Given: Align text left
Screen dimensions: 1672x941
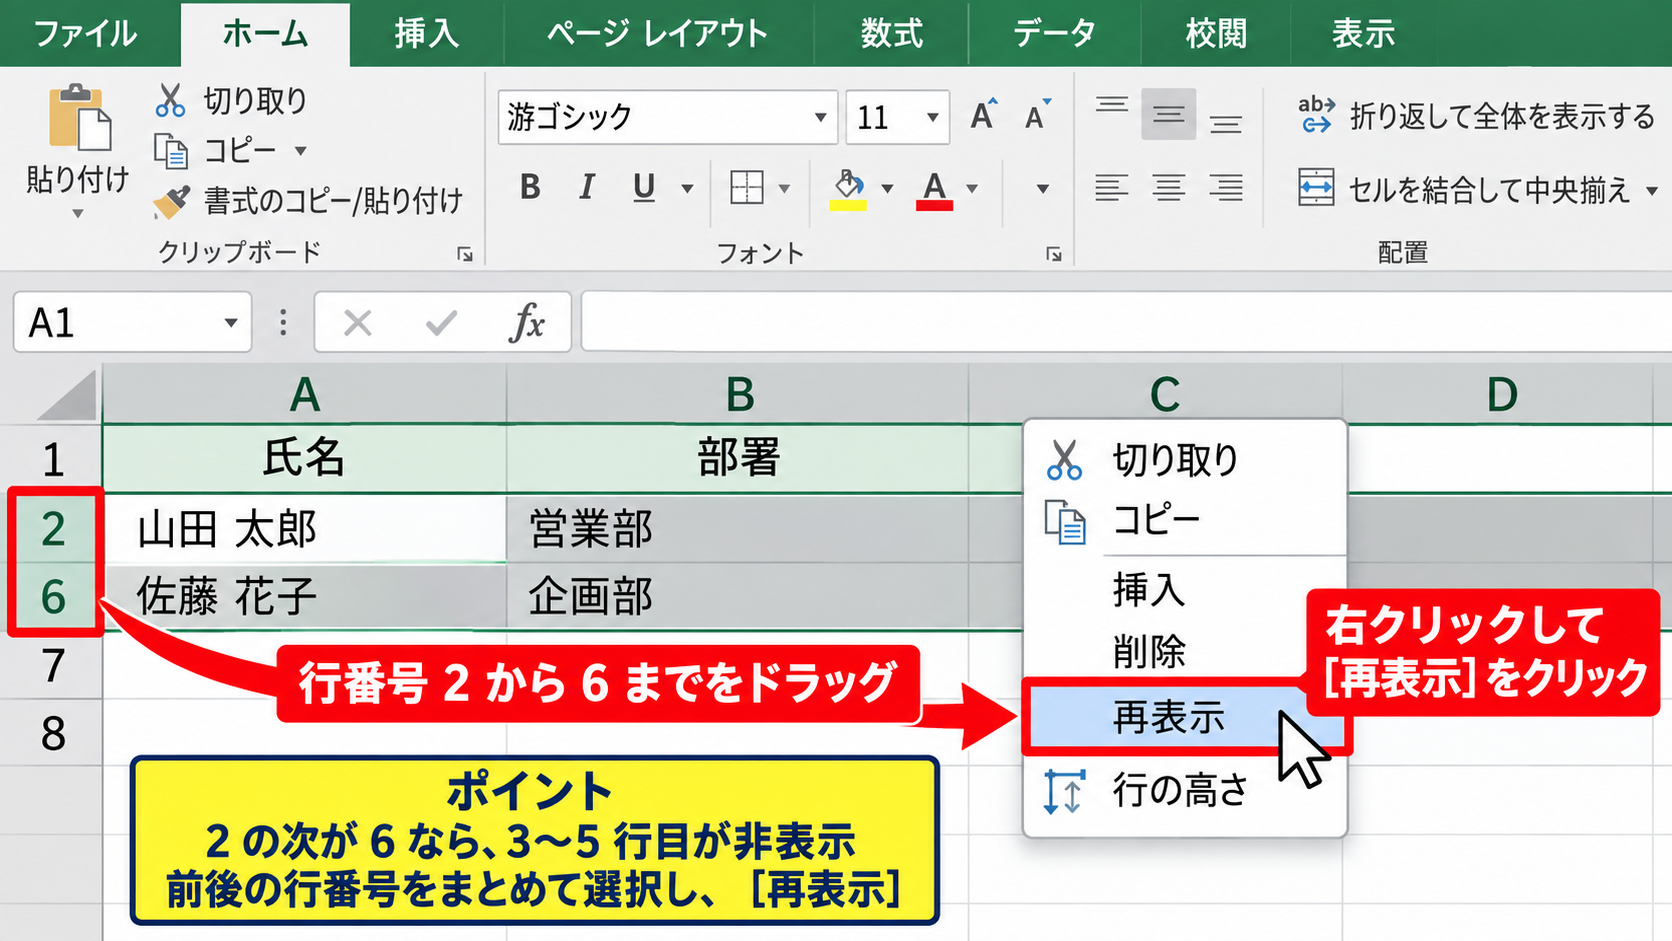Looking at the screenshot, I should (x=1111, y=187).
